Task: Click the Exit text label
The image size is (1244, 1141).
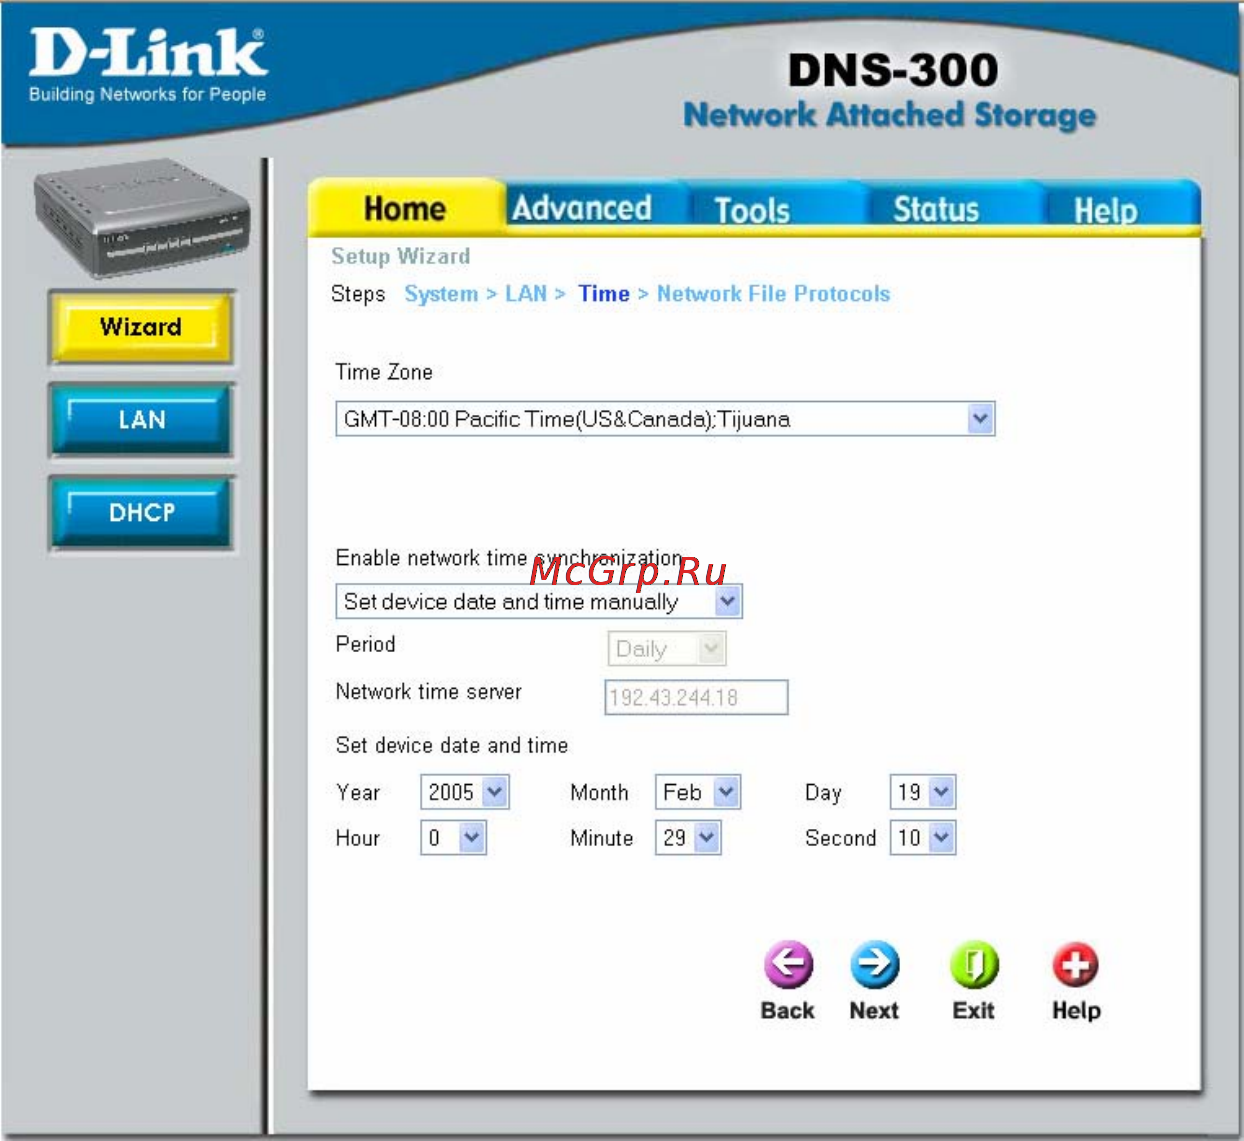Action: tap(974, 1011)
